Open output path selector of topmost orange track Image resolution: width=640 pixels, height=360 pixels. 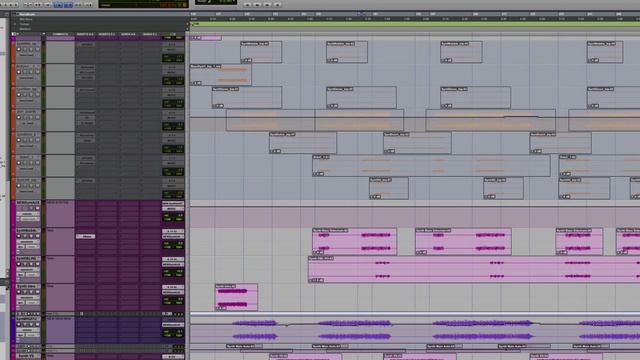click(x=173, y=49)
